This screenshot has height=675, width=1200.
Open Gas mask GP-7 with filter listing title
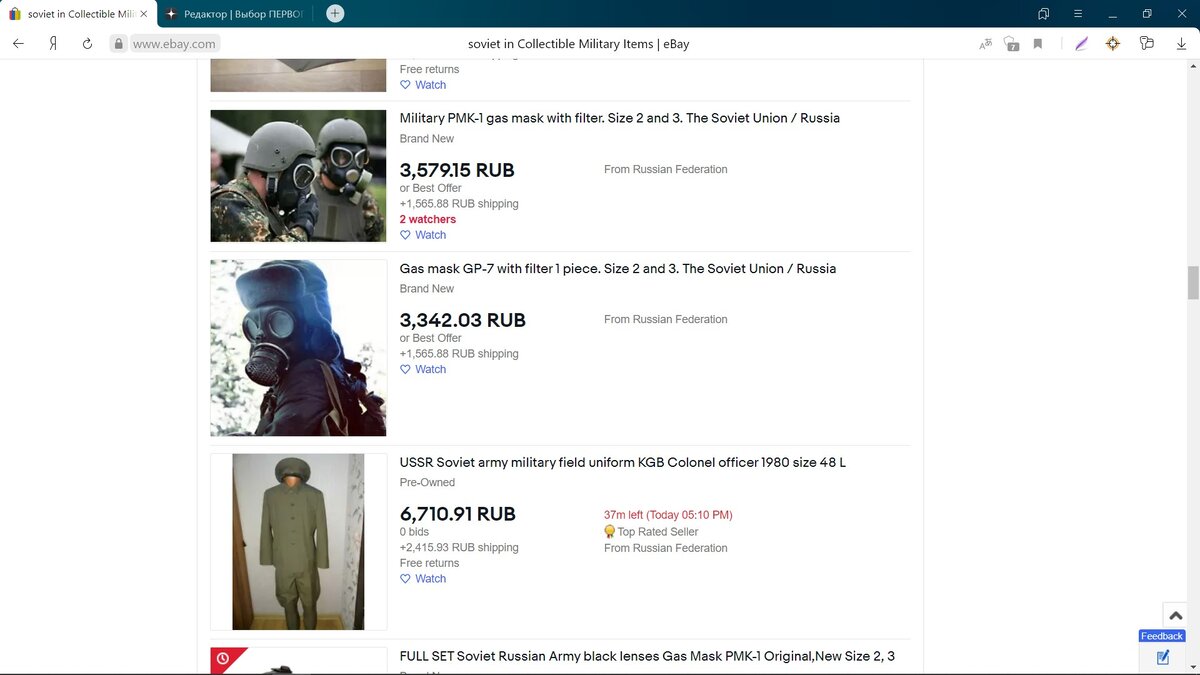tap(618, 268)
